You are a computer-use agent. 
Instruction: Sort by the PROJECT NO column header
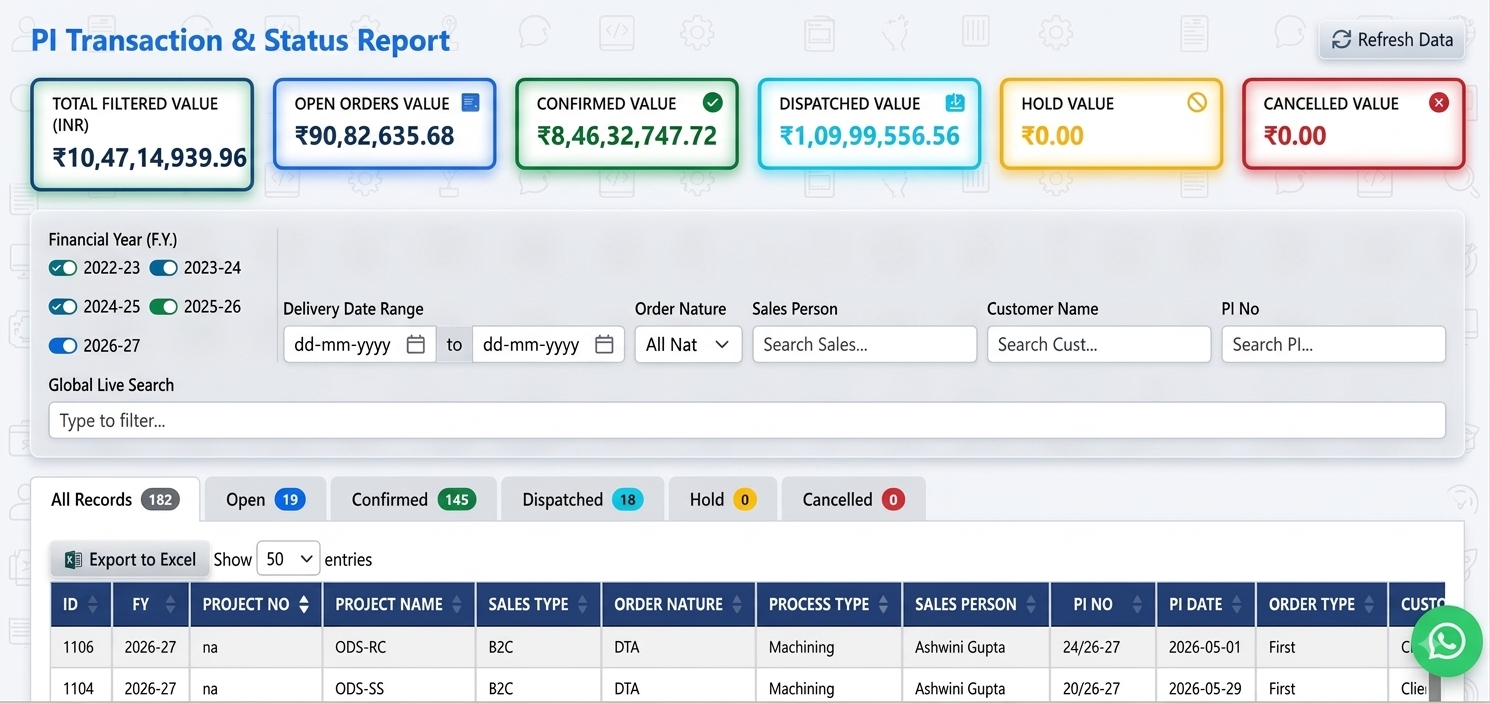tap(256, 605)
